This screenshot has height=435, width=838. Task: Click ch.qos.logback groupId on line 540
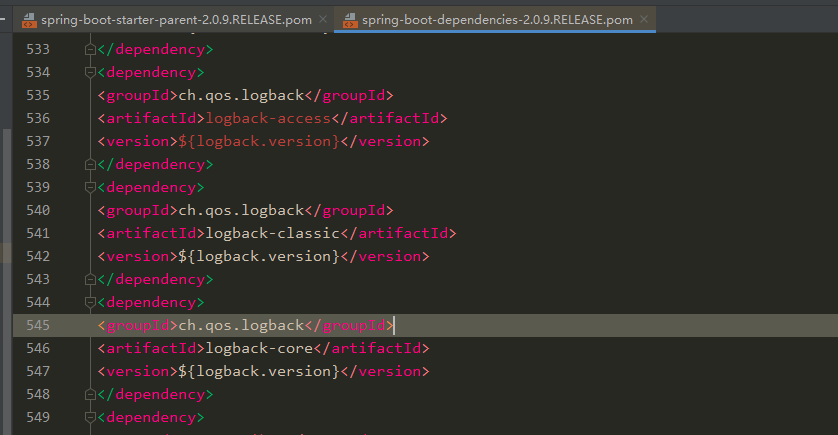point(241,210)
